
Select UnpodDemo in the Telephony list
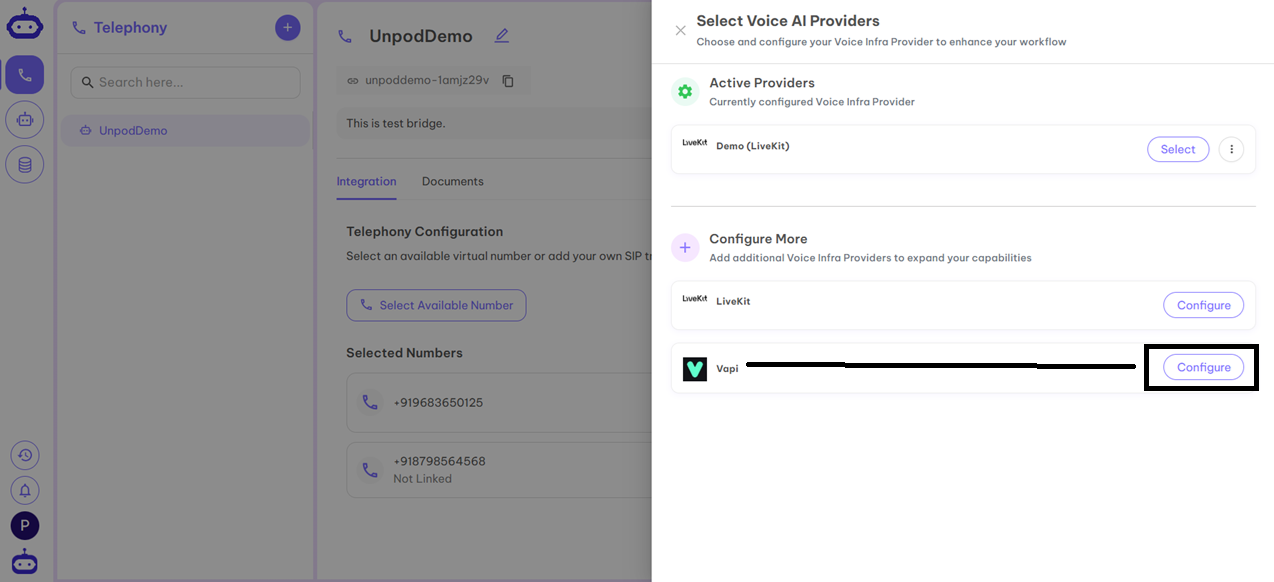point(133,131)
